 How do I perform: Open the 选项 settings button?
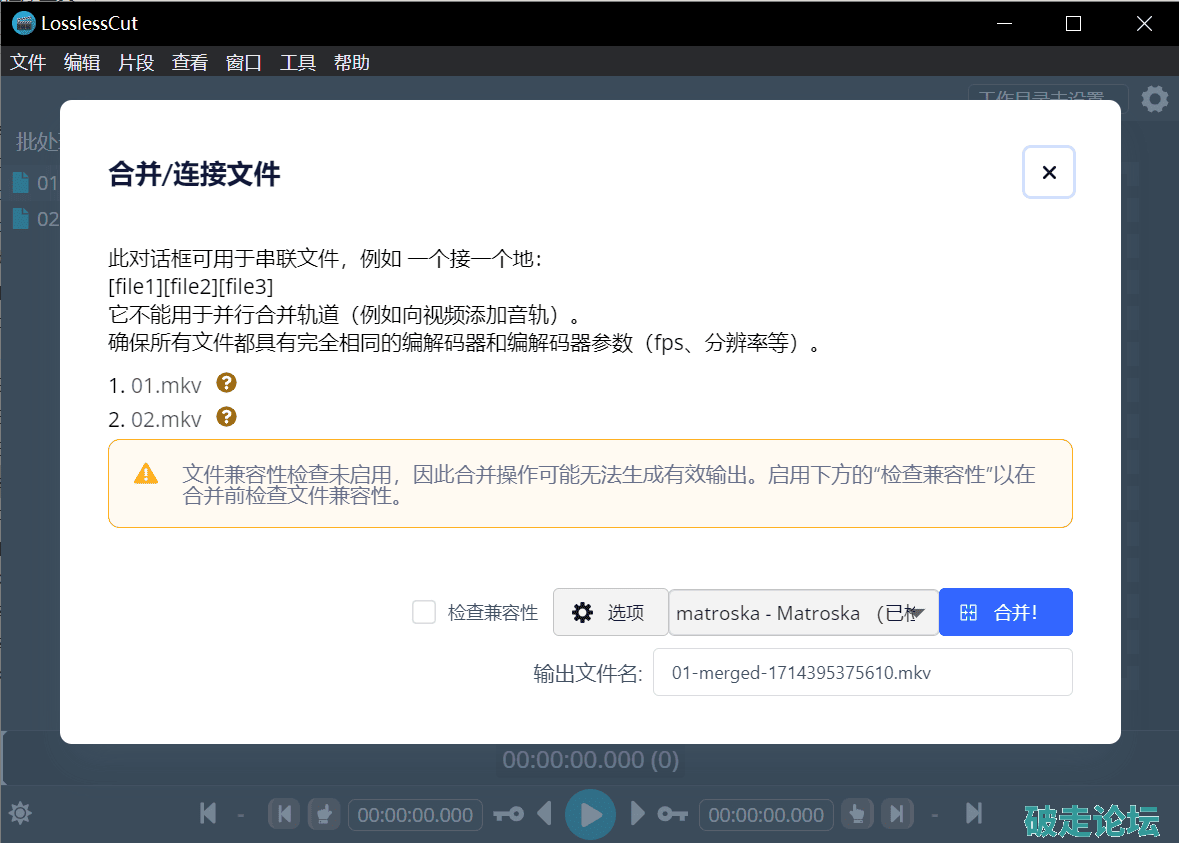[x=610, y=612]
